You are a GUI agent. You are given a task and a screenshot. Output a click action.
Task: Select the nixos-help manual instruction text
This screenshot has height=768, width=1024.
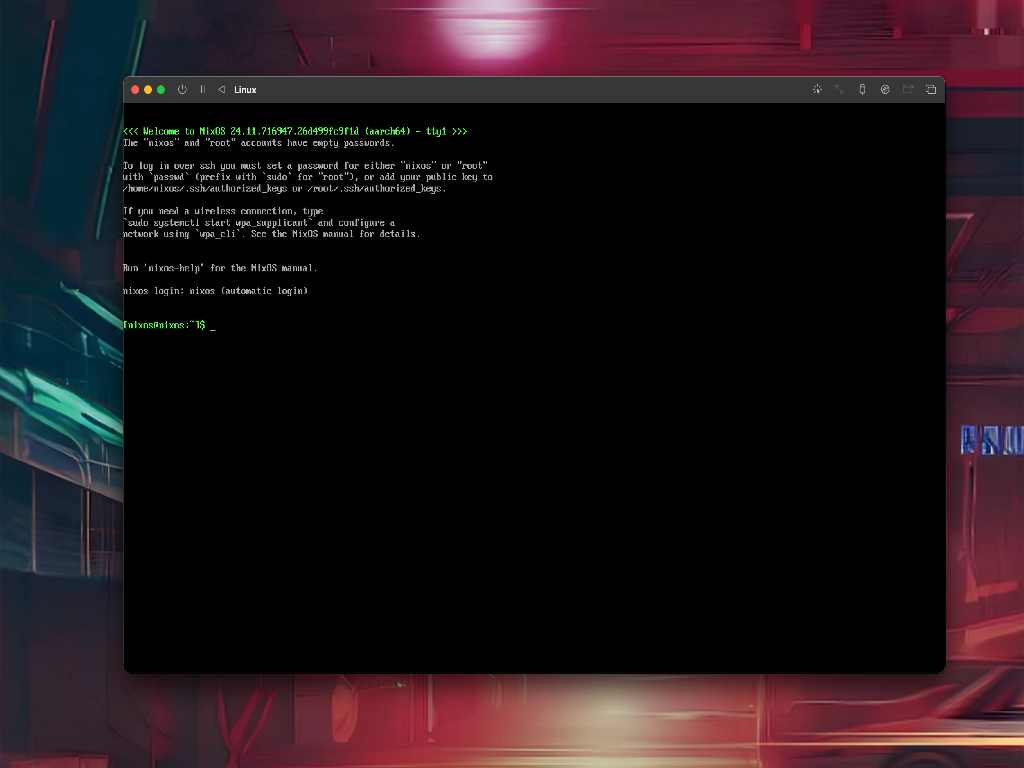220,267
